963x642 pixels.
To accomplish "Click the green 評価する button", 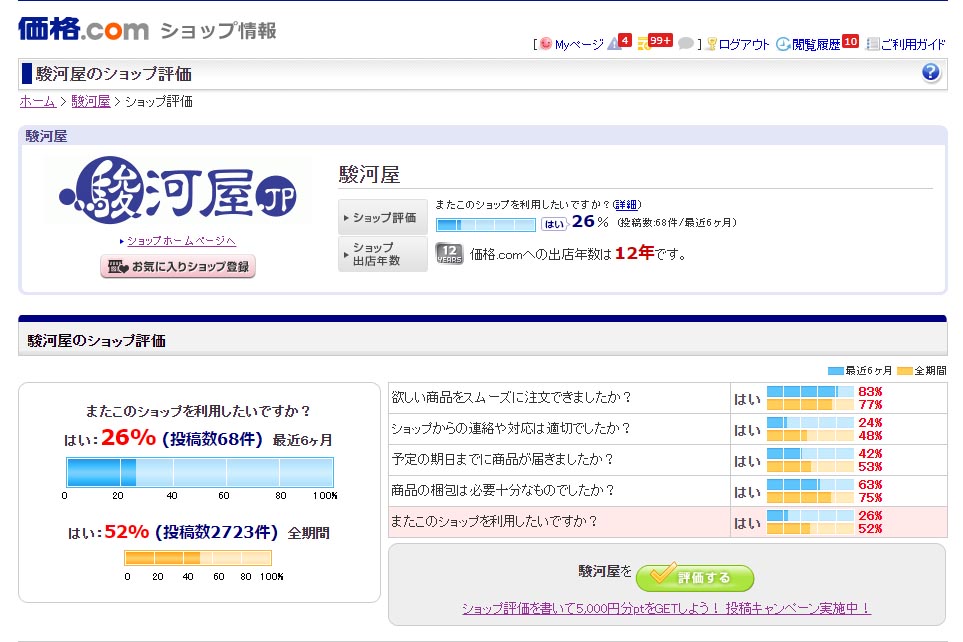I will tap(695, 577).
